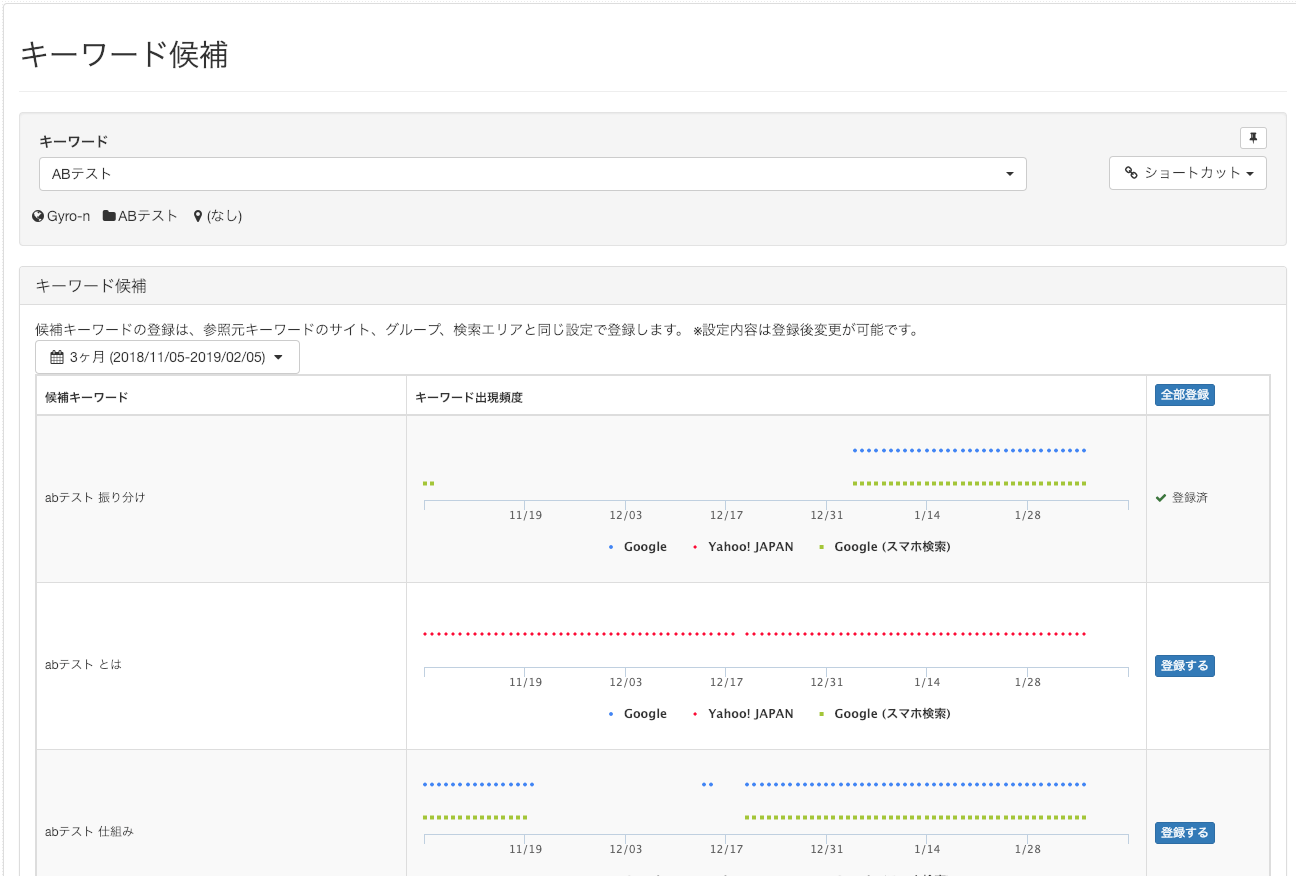Image resolution: width=1296 pixels, height=876 pixels.
Task: Click 12/03 axis label in 振り分け chart
Action: click(x=625, y=516)
